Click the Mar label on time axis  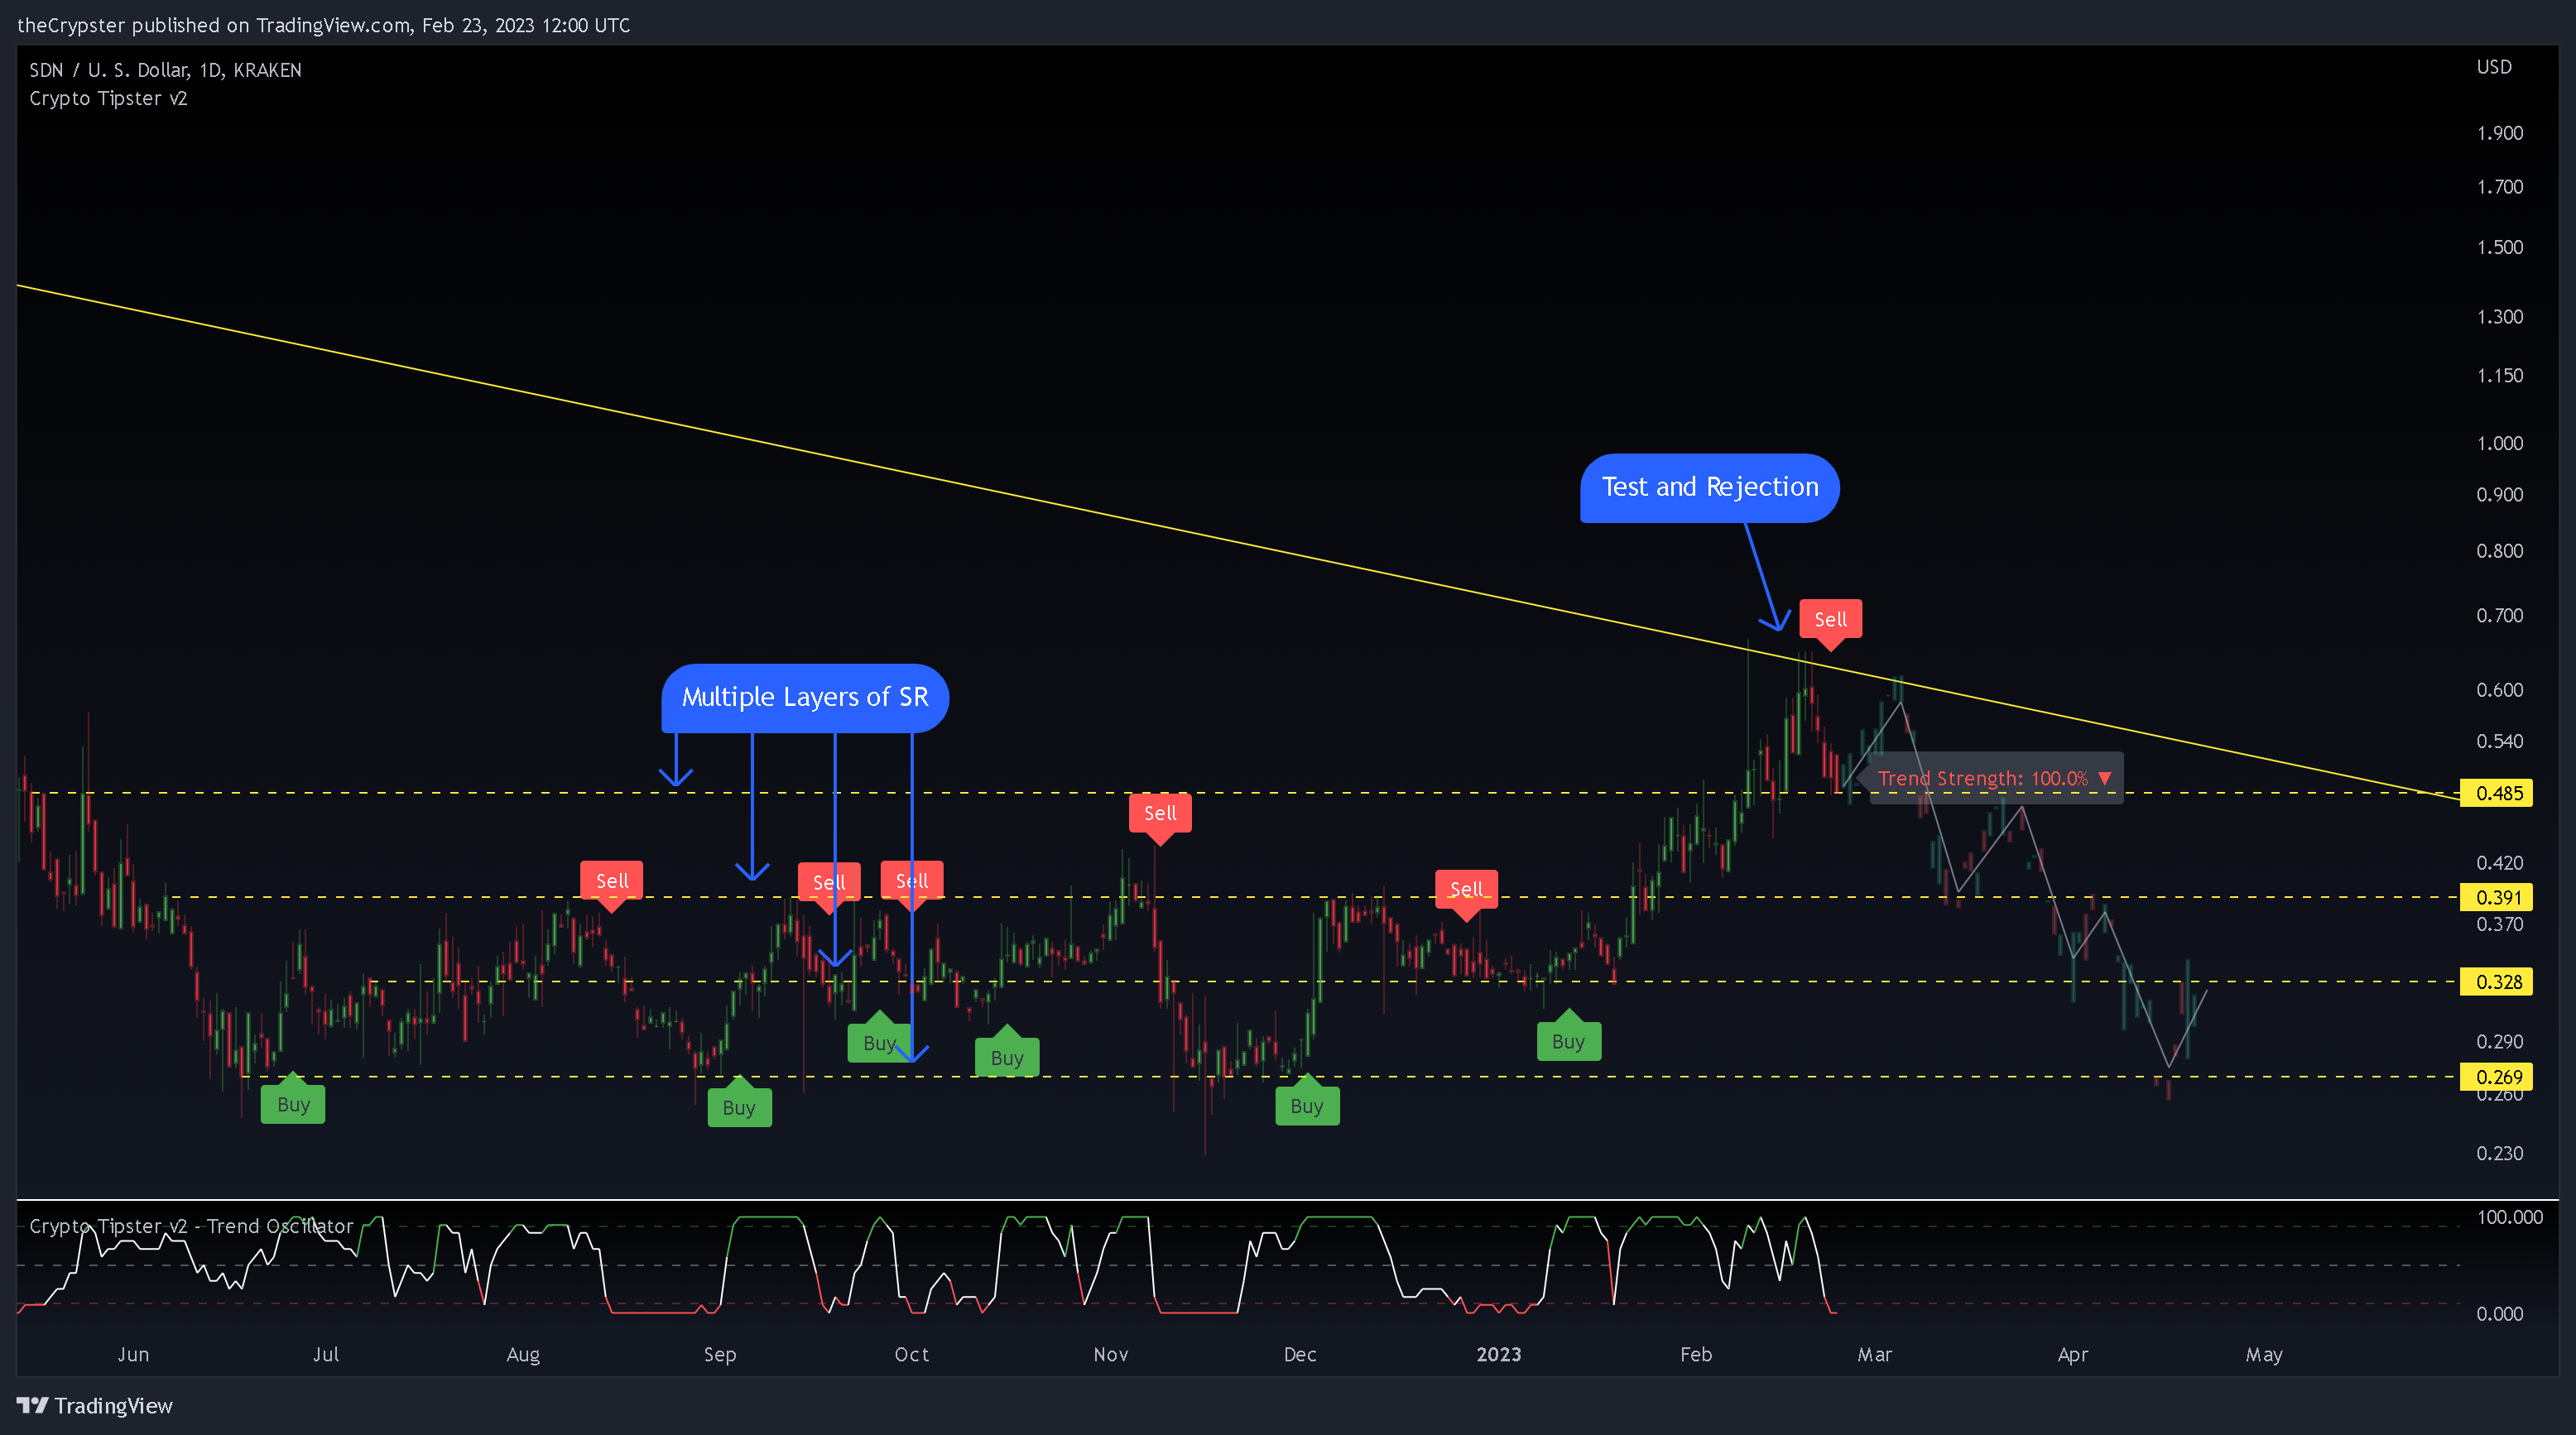click(1875, 1354)
